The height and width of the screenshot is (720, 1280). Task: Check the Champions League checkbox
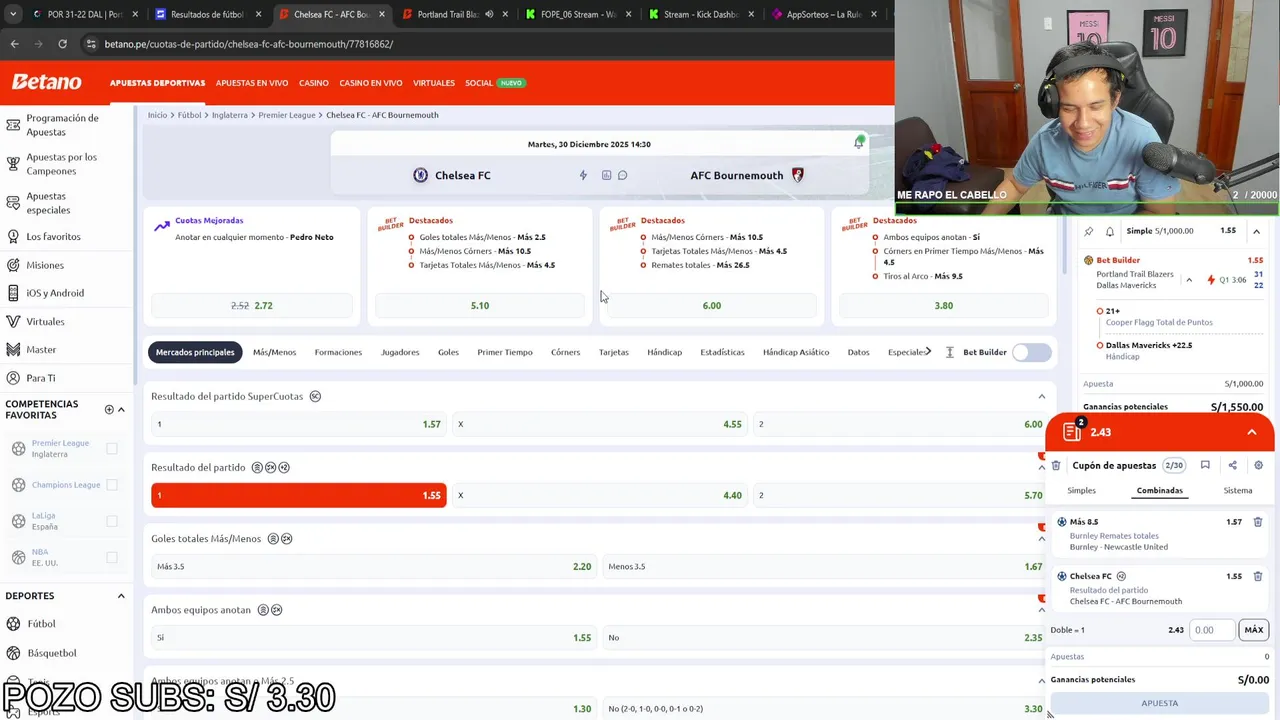point(112,485)
